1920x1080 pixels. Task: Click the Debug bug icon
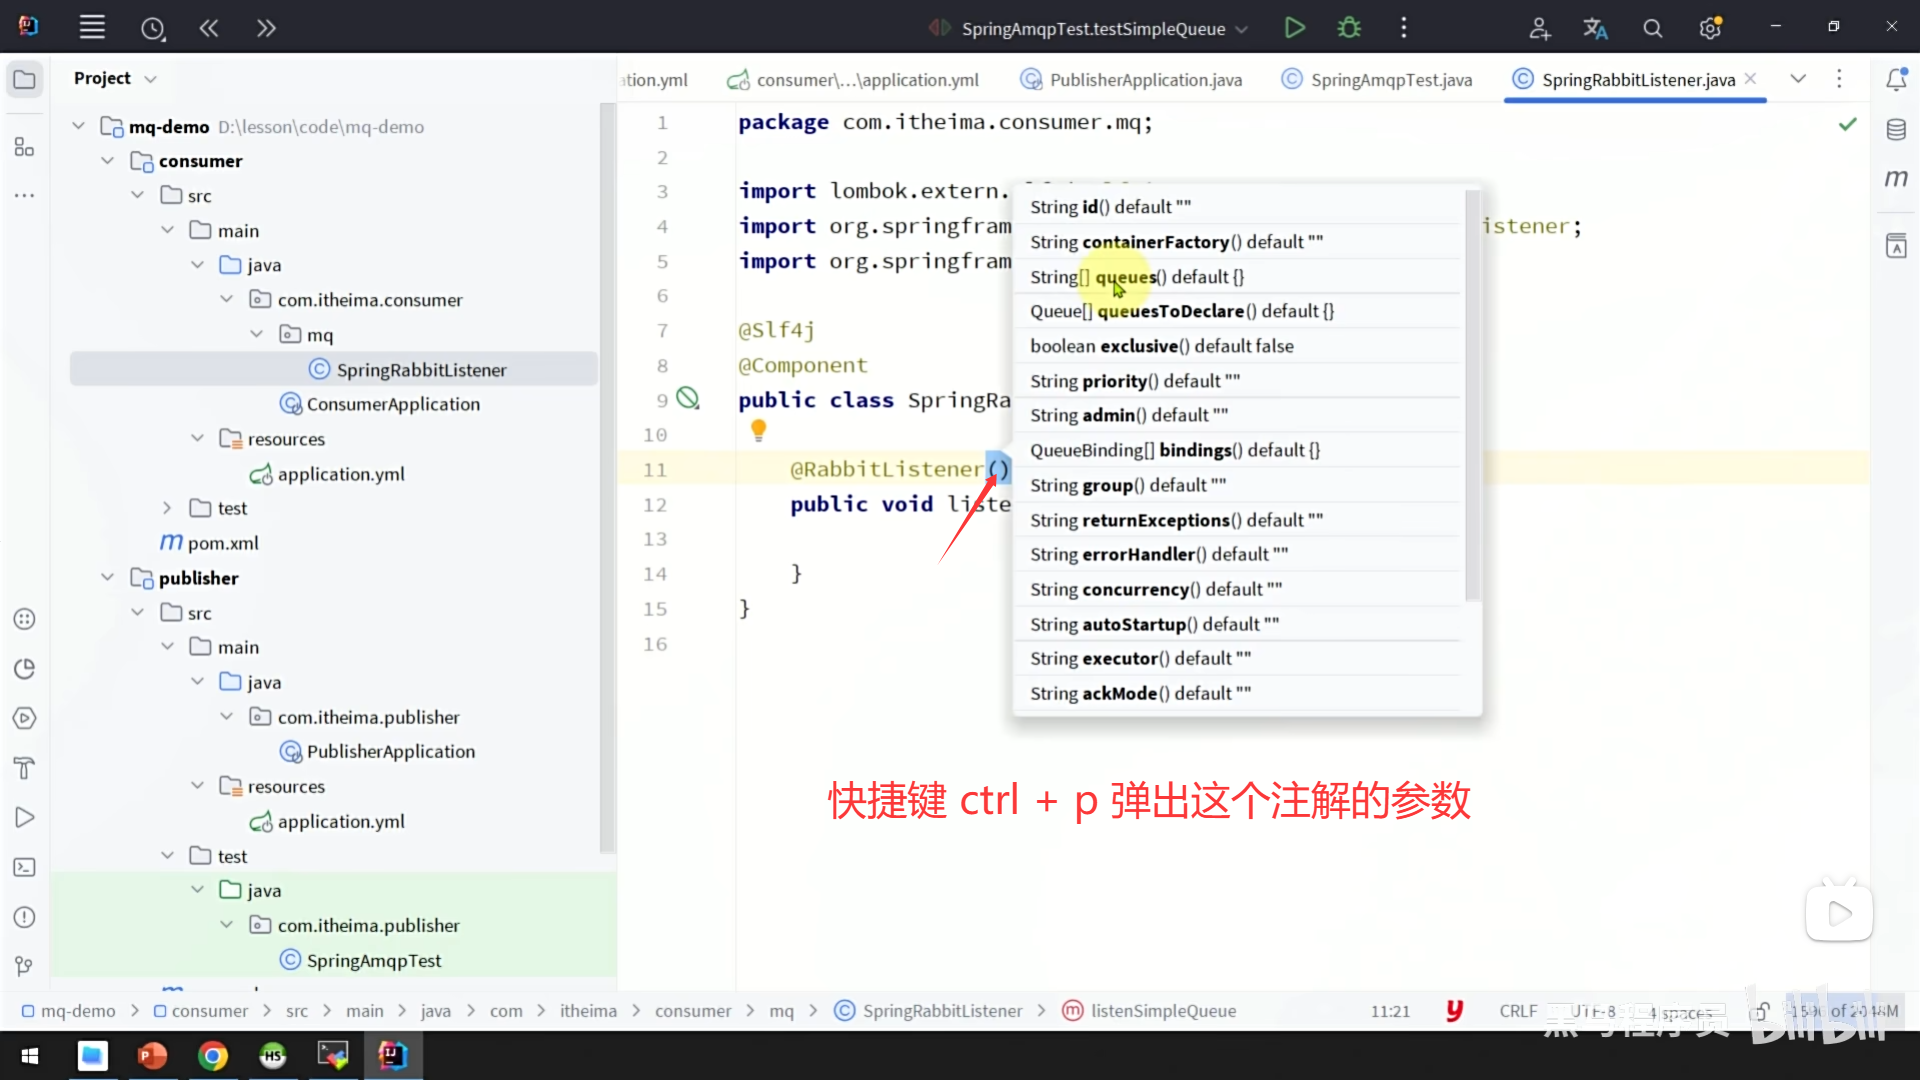tap(1349, 28)
